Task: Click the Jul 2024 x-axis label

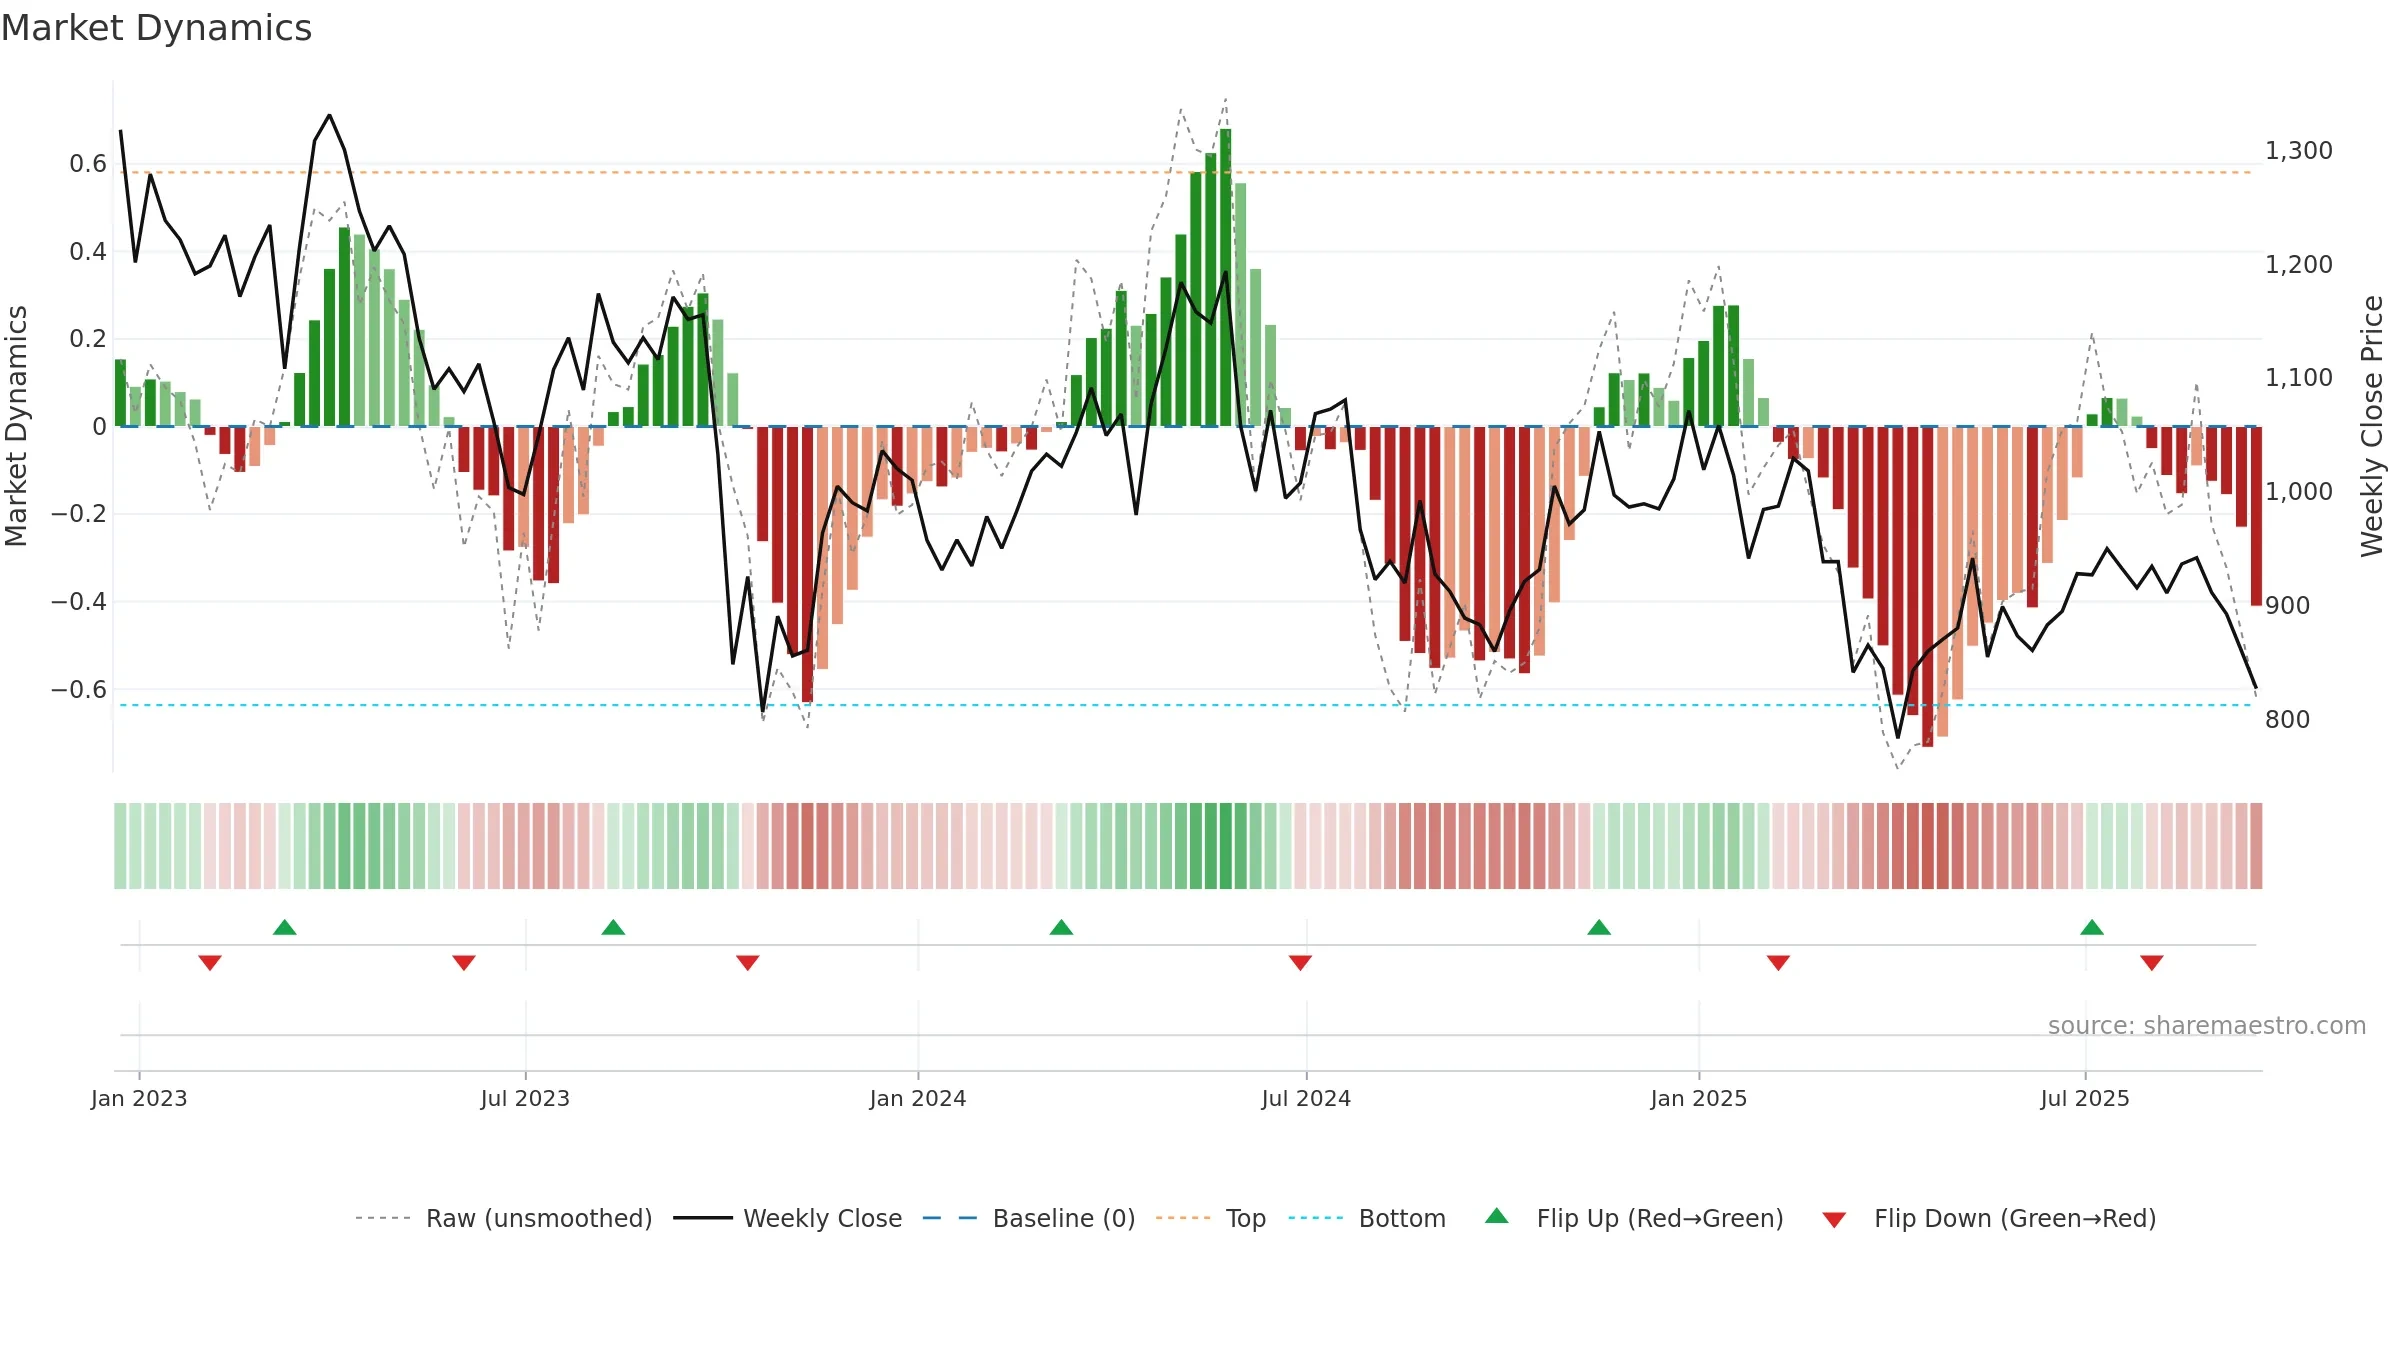Action: [x=1306, y=1098]
